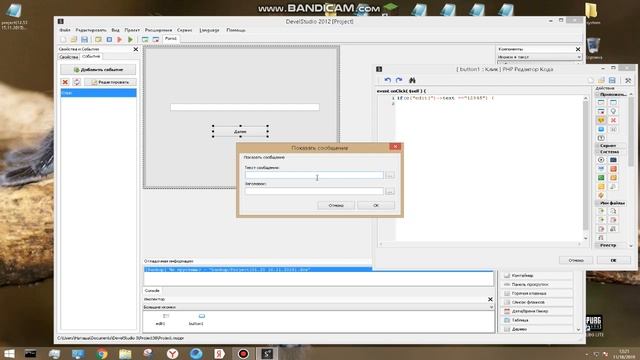Open the Большие иконки view dropdown

[318, 307]
